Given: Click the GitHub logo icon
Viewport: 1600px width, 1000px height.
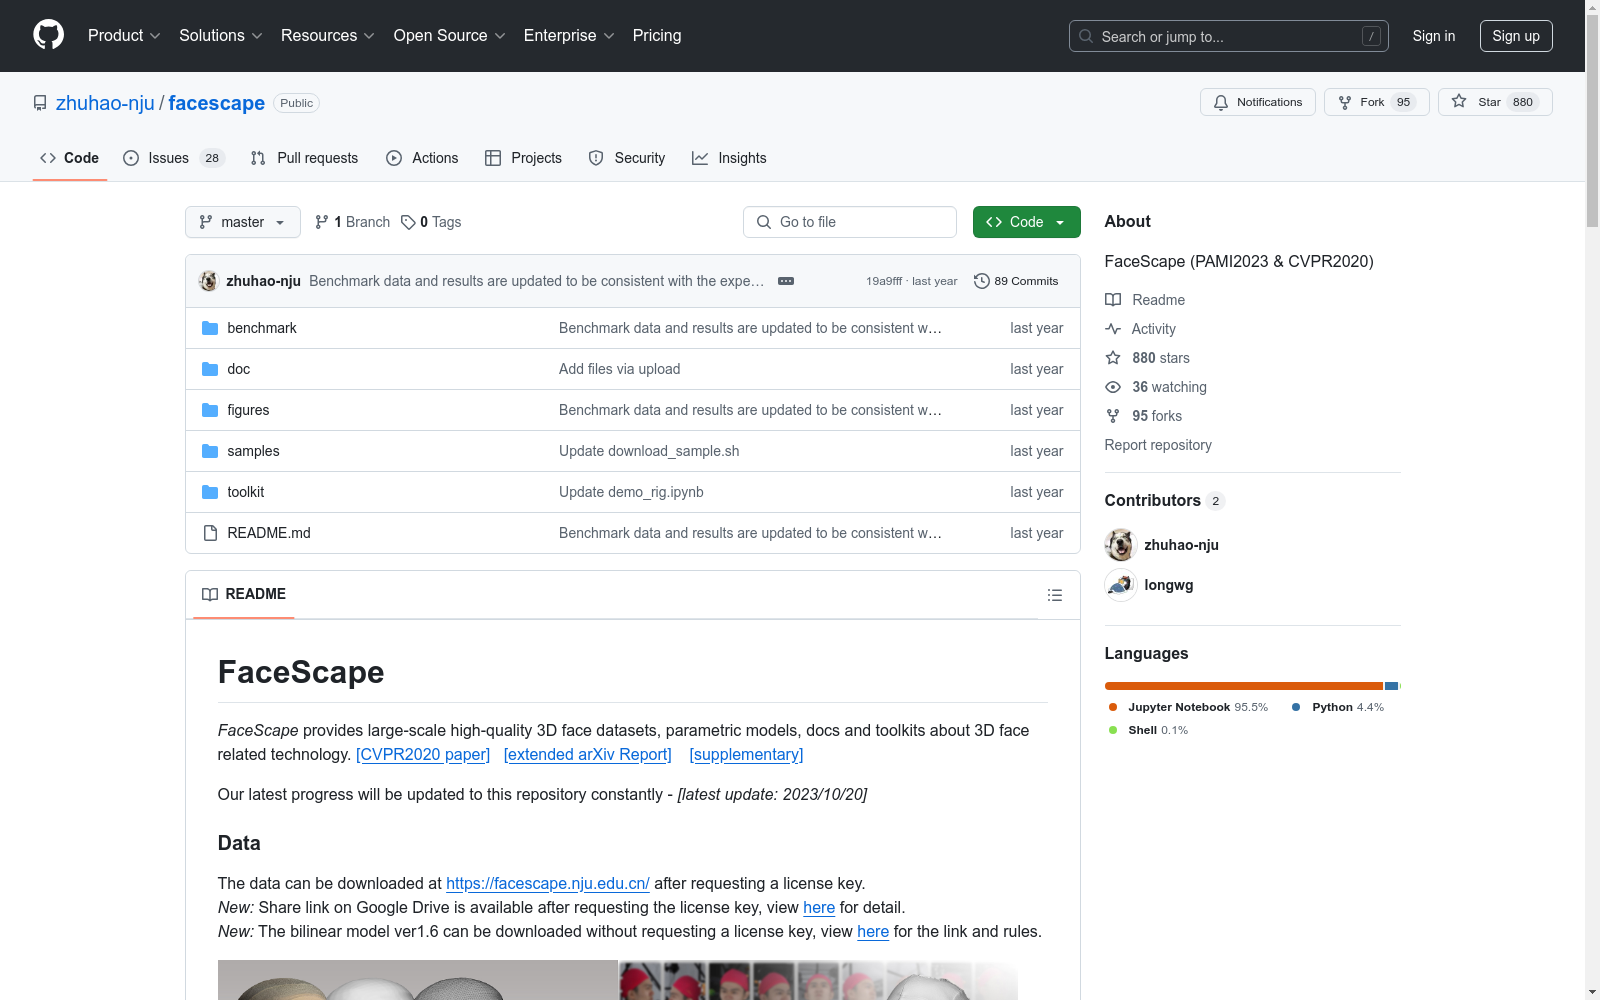Looking at the screenshot, I should pos(48,35).
